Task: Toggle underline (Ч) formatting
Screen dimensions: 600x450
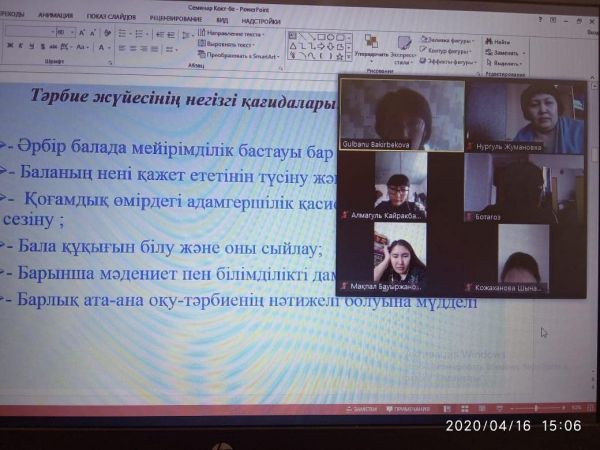Action: (32, 46)
